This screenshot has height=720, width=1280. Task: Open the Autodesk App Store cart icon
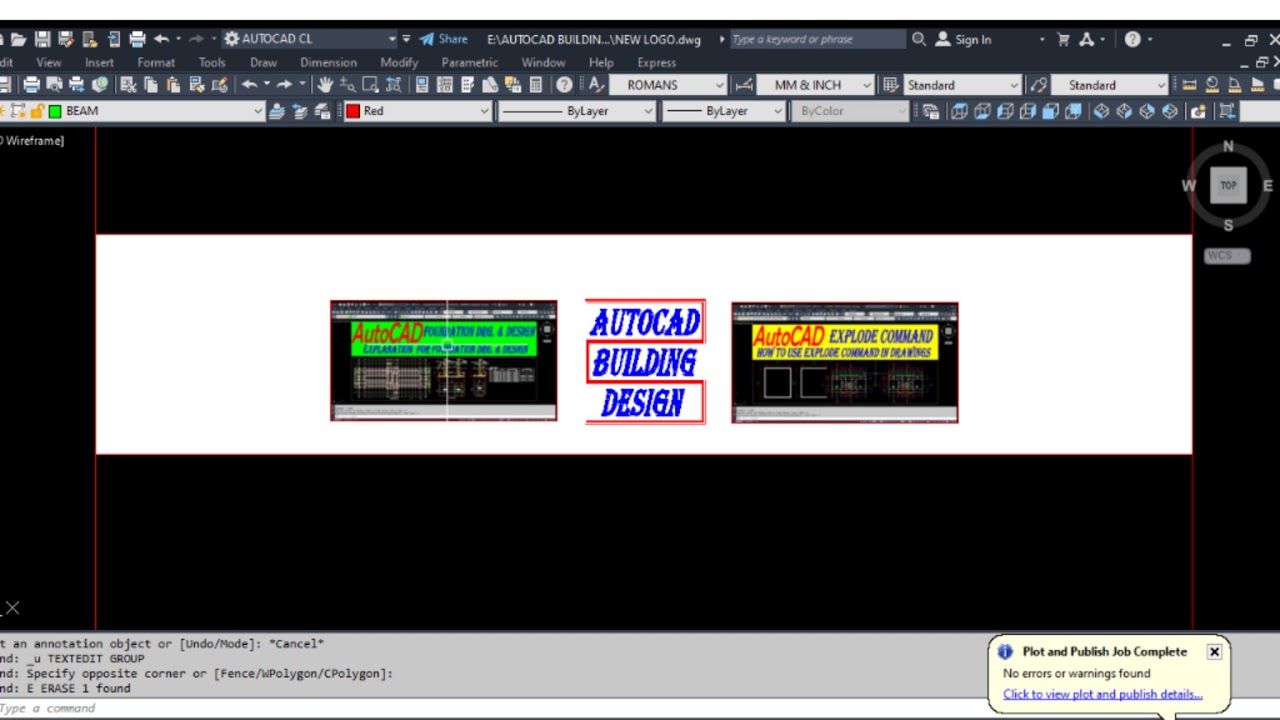point(1063,39)
